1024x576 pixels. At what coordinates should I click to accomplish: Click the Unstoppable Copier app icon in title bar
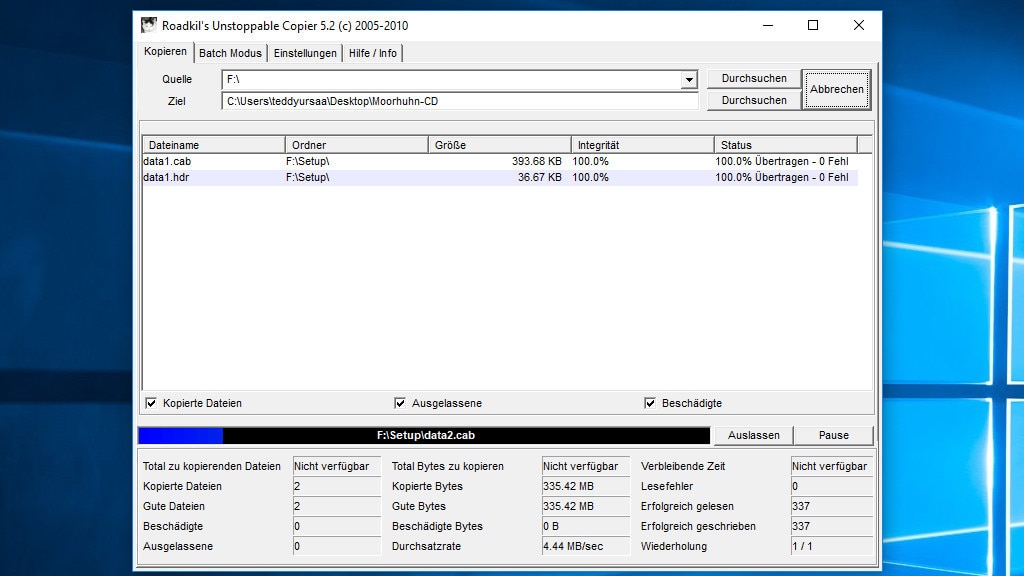coord(149,25)
